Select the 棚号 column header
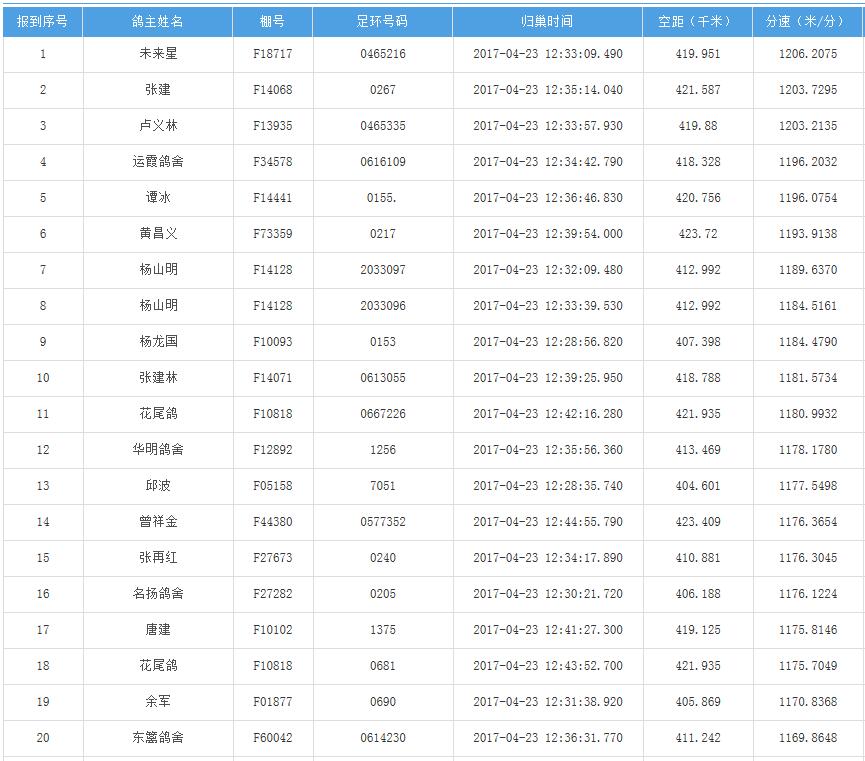865x761 pixels. pyautogui.click(x=272, y=21)
